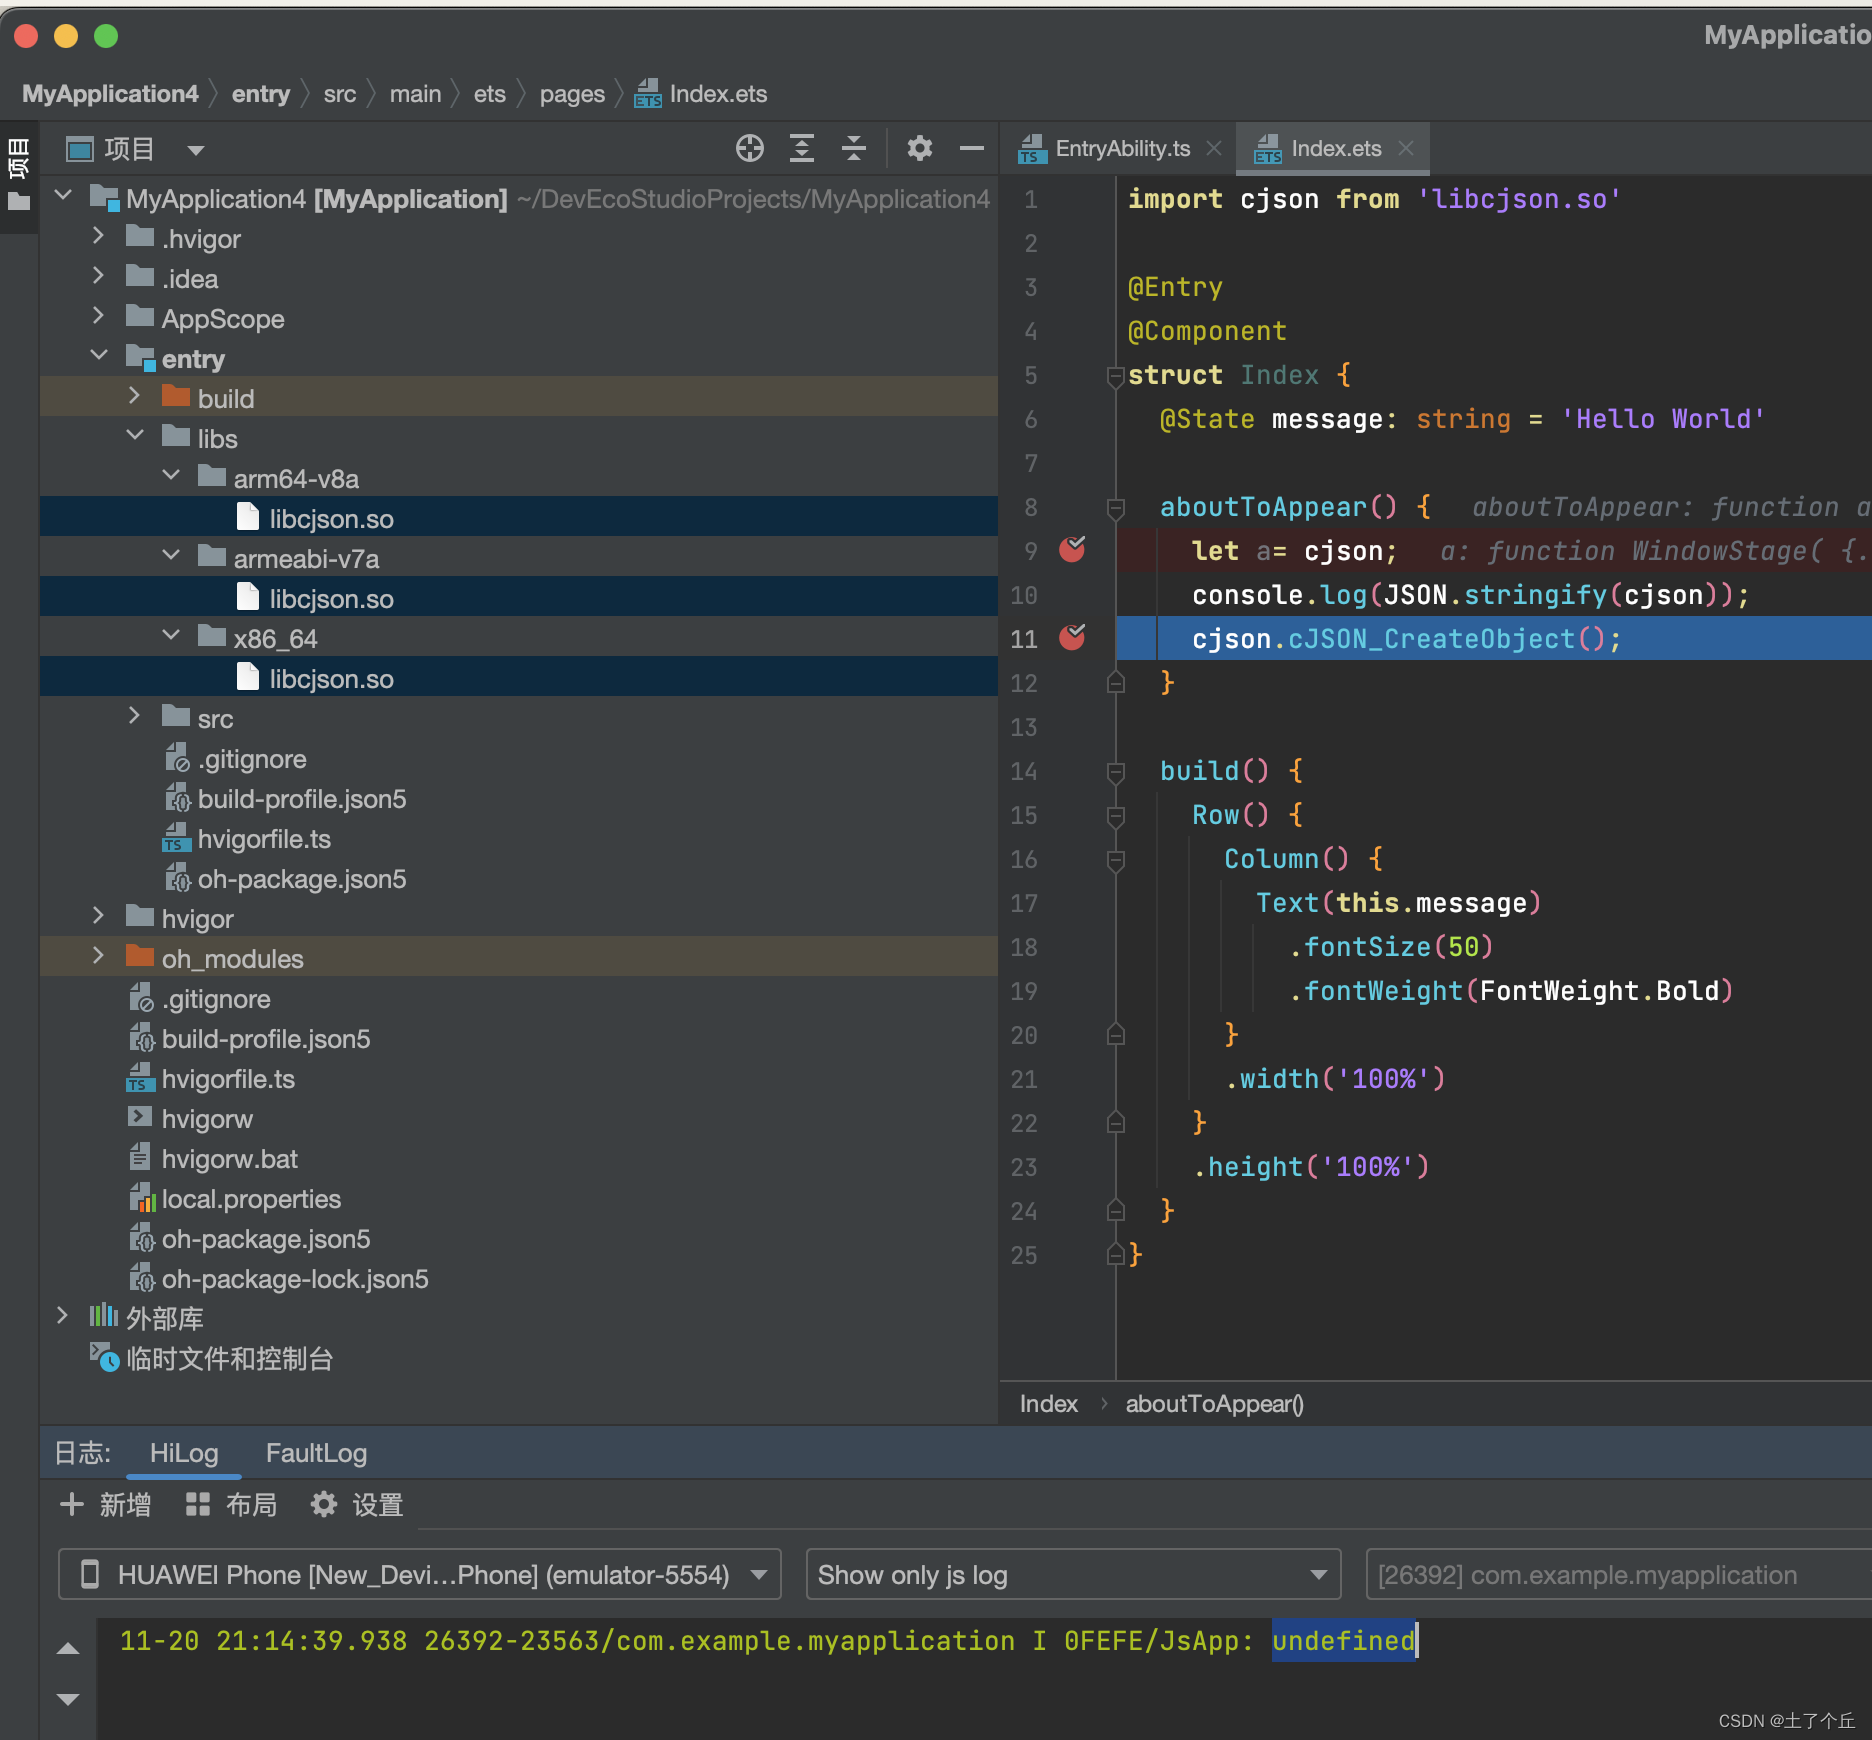This screenshot has width=1872, height=1740.
Task: Open 设置 log settings
Action: coord(357,1505)
